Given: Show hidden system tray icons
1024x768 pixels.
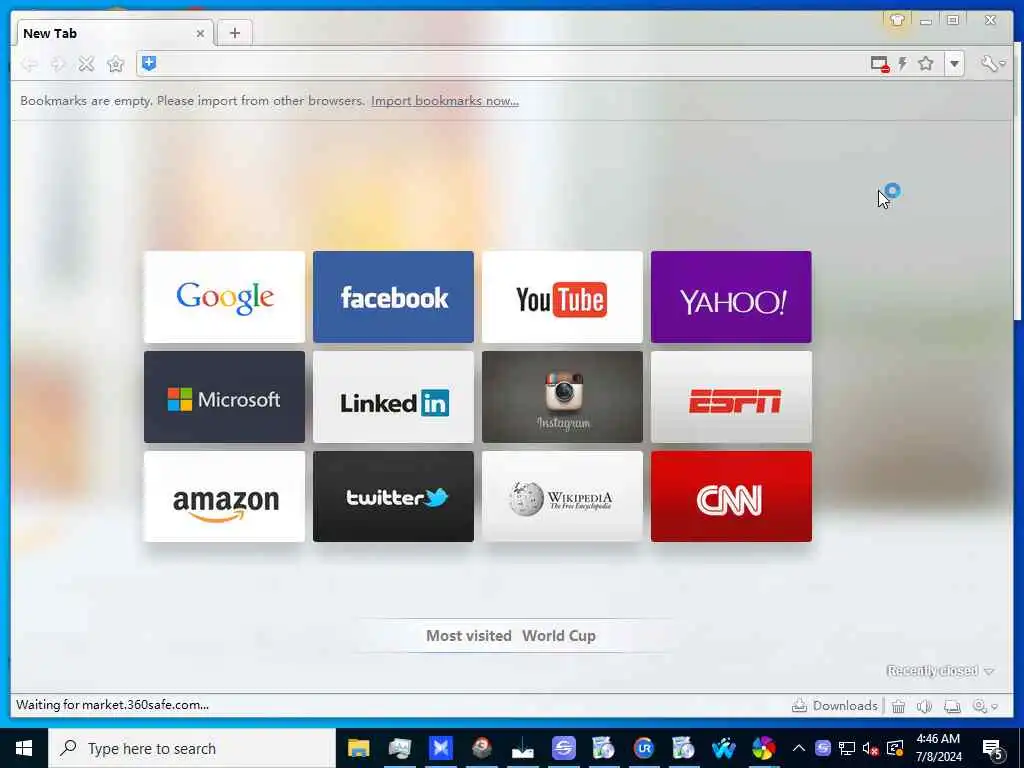Looking at the screenshot, I should (x=798, y=748).
